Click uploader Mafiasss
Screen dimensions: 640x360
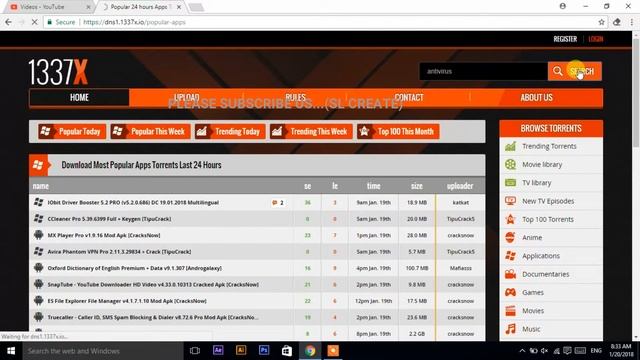460,268
